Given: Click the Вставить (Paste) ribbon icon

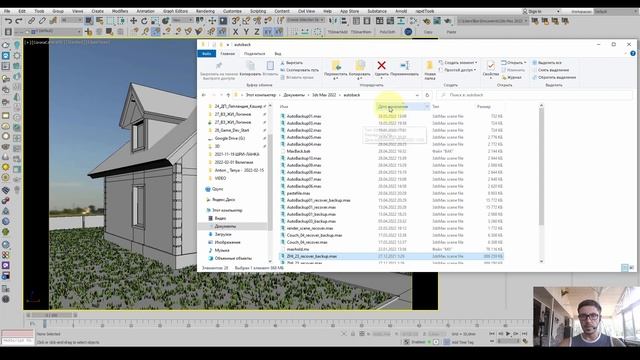Looking at the screenshot, I should pos(270,65).
